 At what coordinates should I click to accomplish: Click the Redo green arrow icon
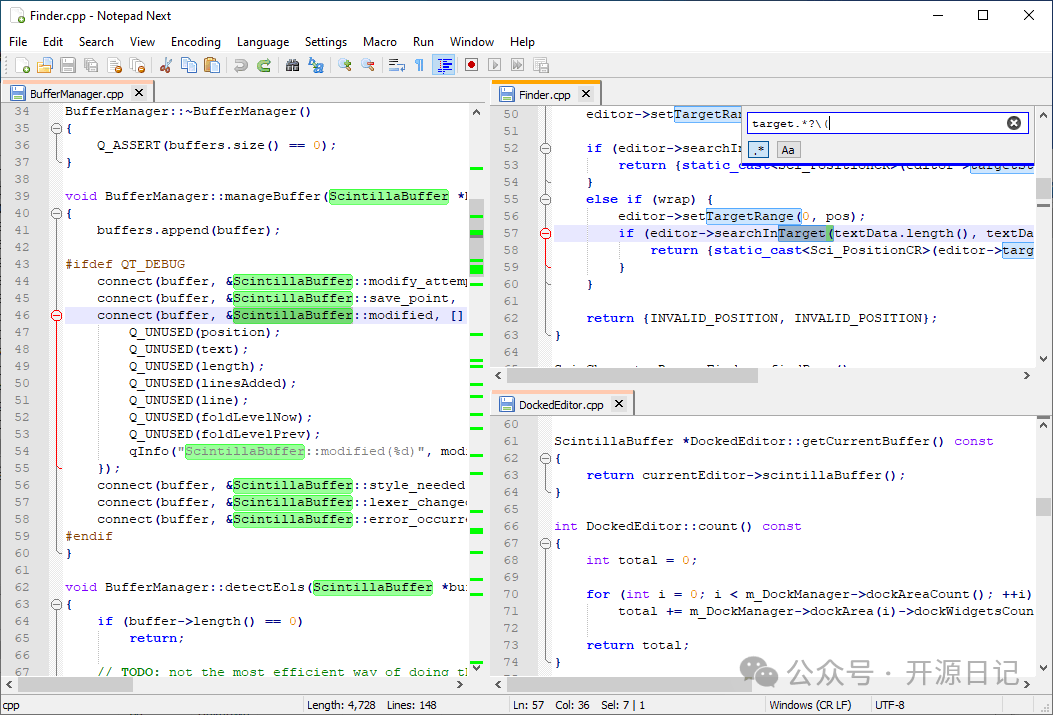[264, 65]
